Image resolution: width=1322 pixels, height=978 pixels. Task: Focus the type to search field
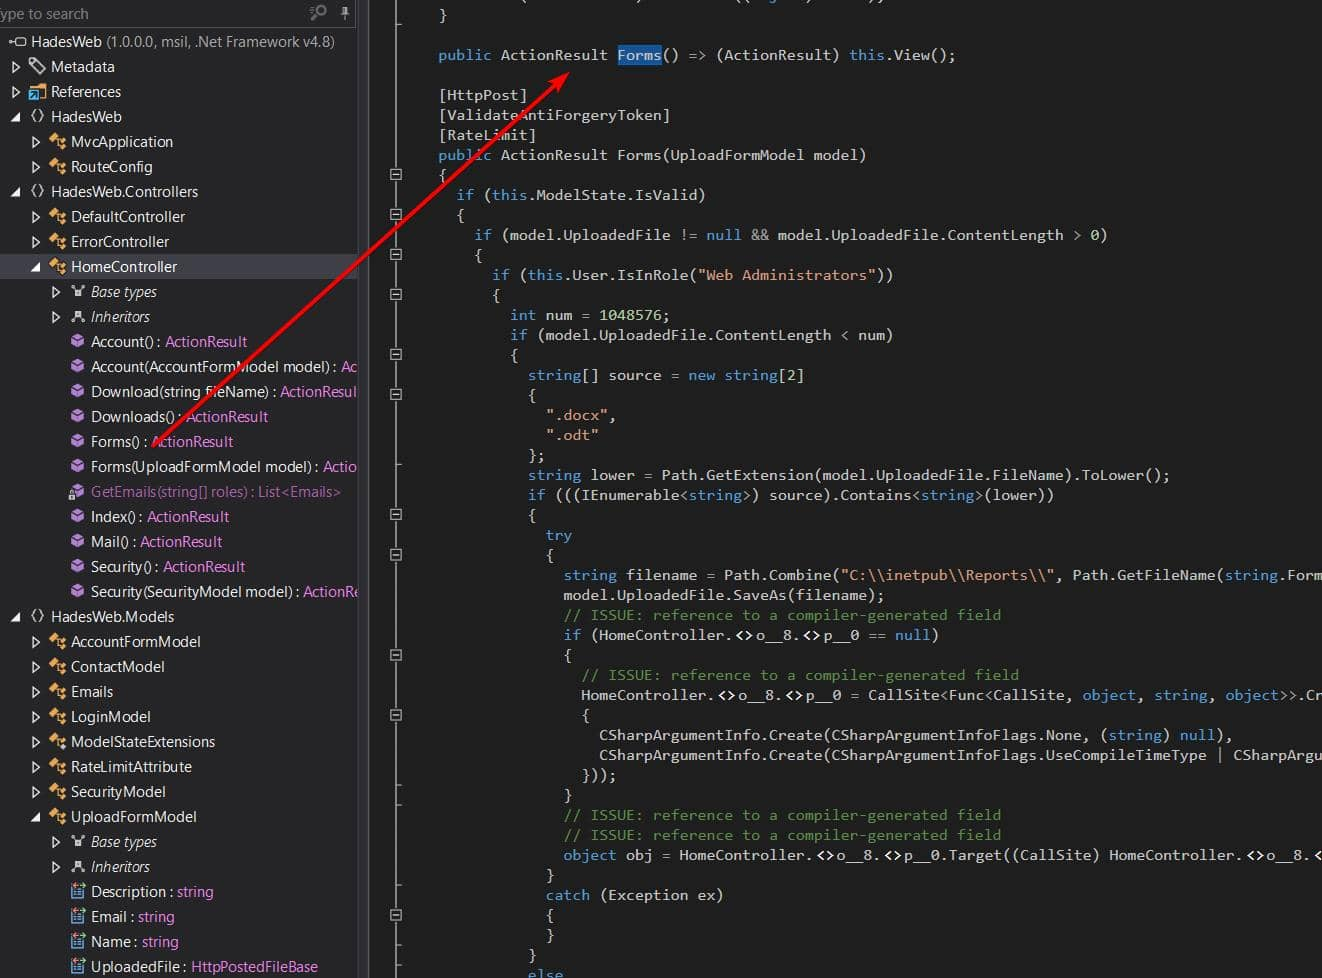click(150, 14)
